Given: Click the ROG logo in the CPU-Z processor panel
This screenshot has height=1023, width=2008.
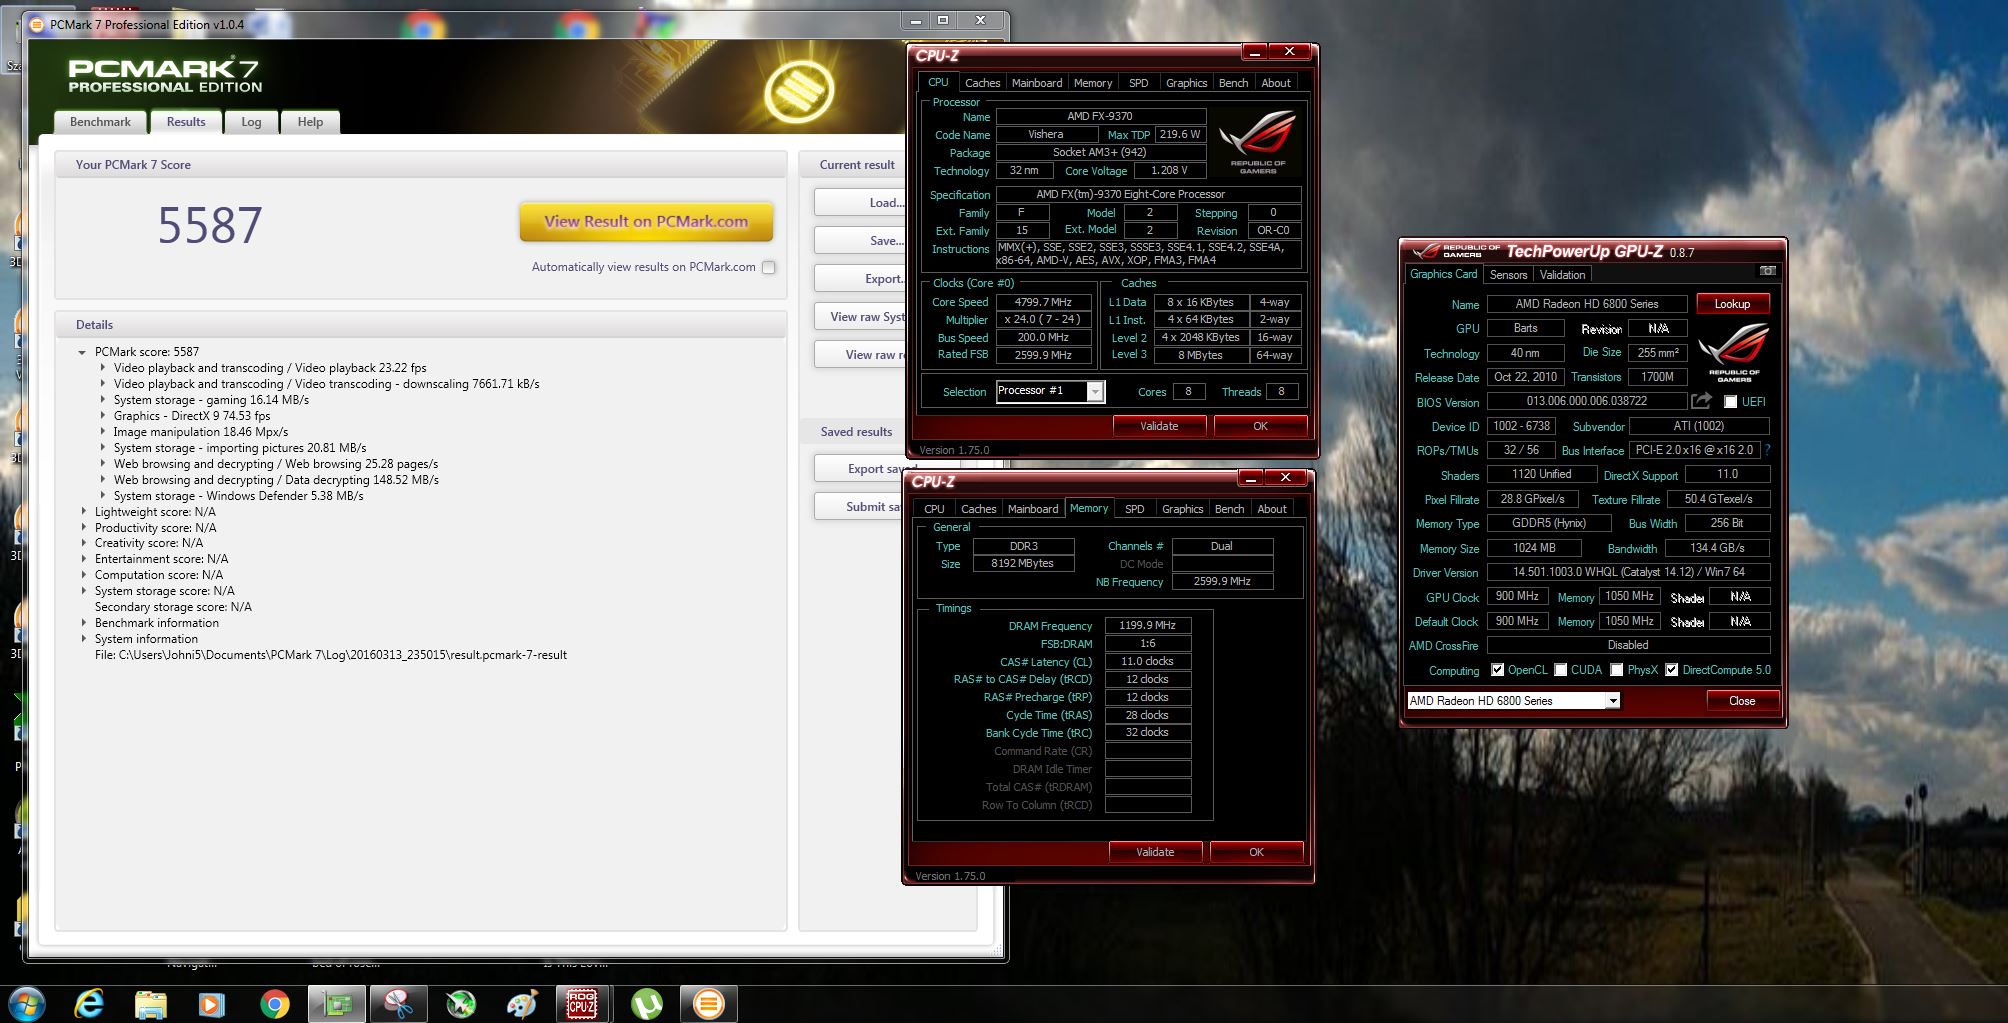Looking at the screenshot, I should coord(1258,141).
